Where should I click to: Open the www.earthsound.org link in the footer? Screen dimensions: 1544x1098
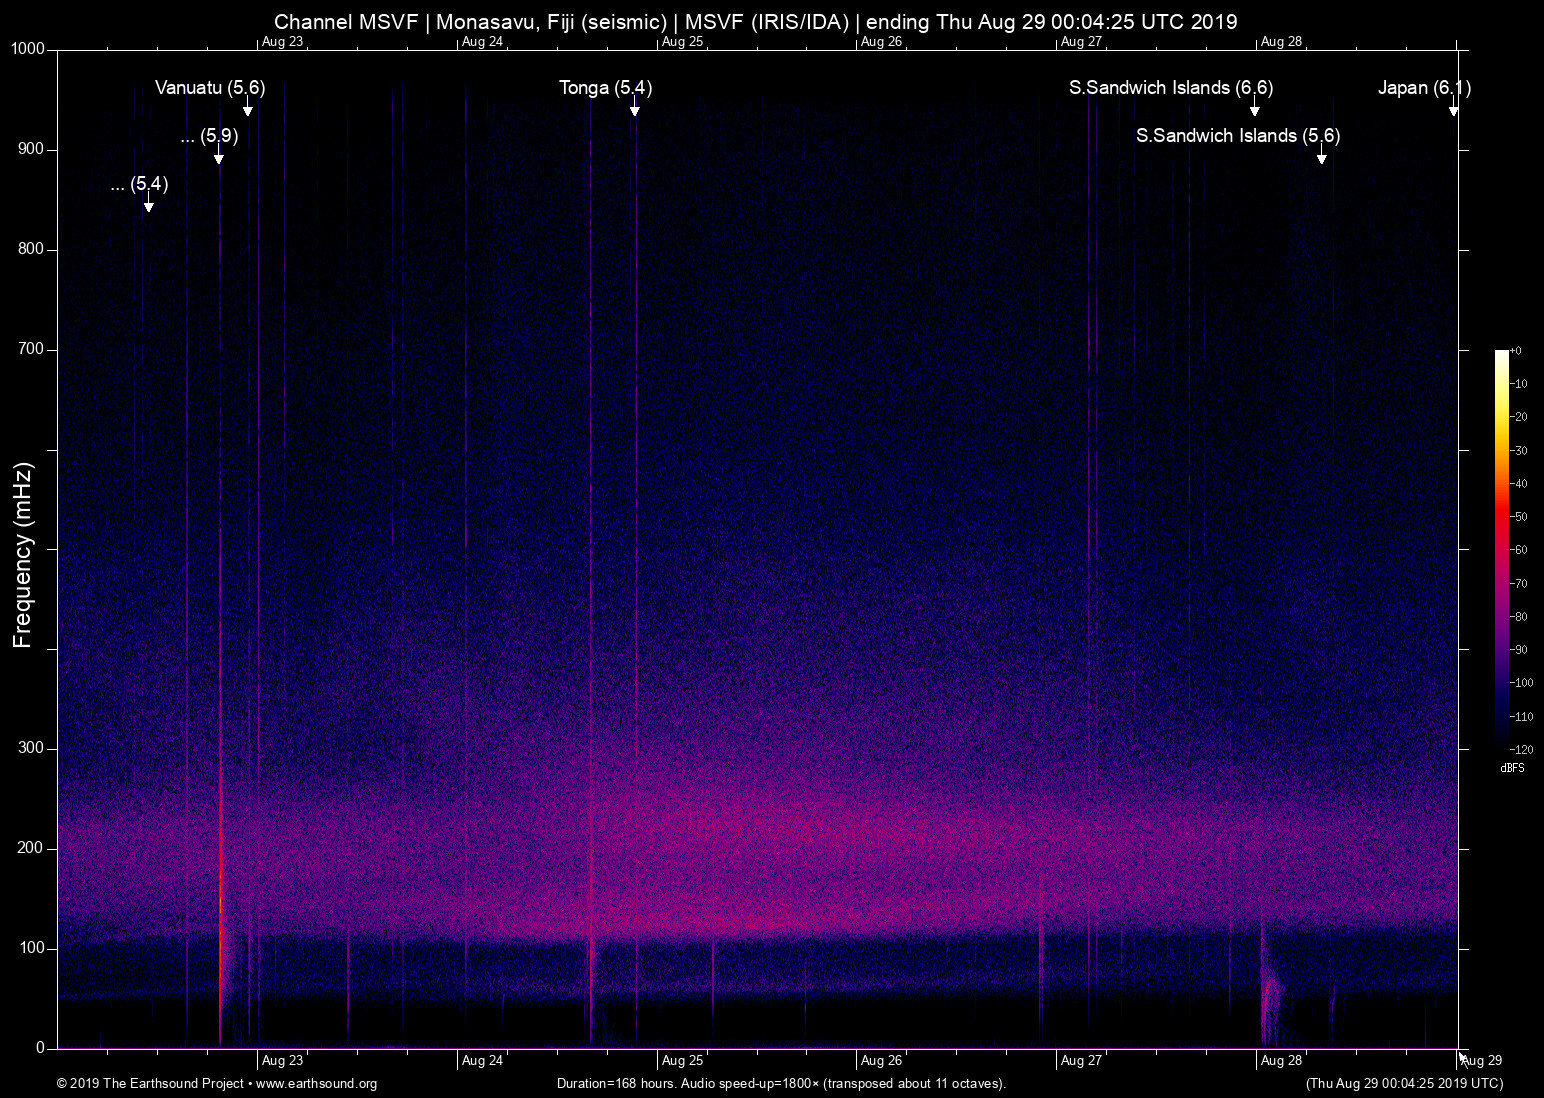317,1084
